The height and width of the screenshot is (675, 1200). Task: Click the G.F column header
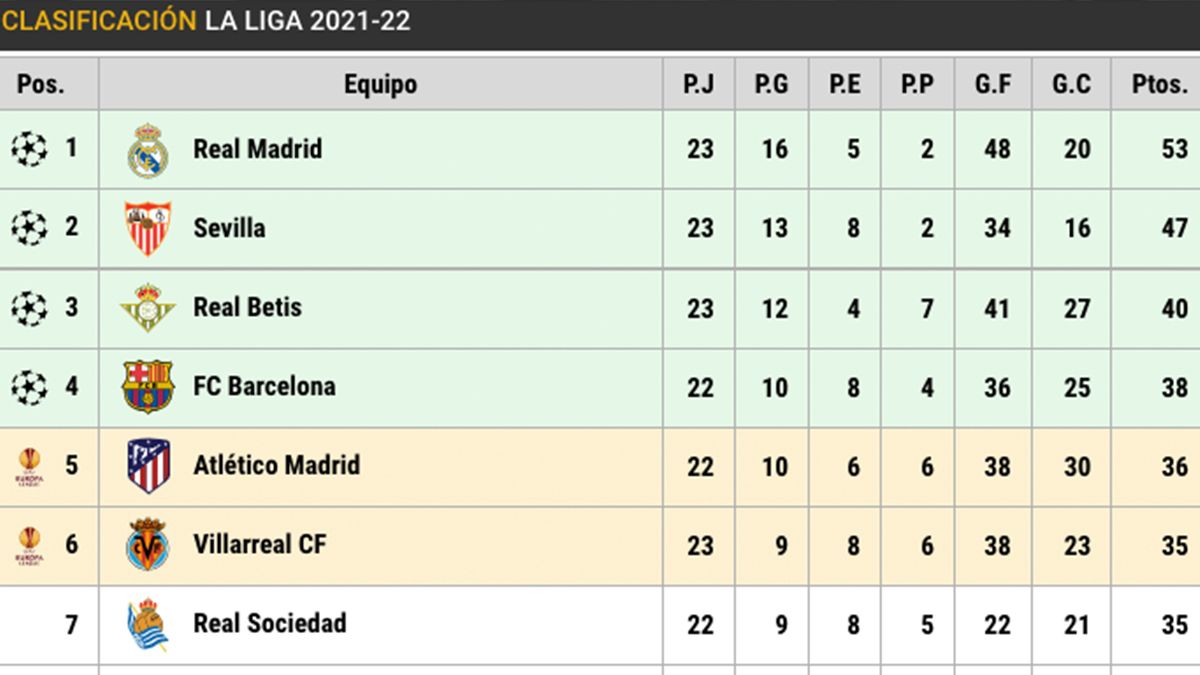click(x=992, y=84)
